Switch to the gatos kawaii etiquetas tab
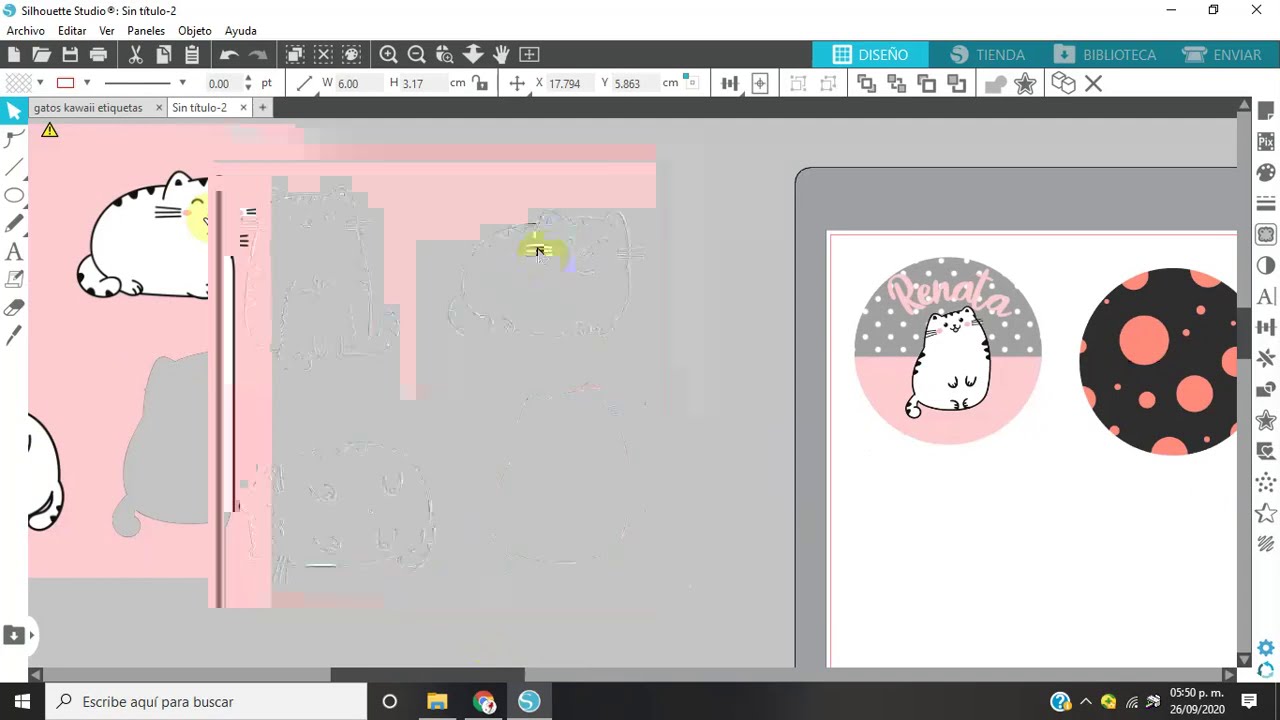This screenshot has width=1280, height=720. pyautogui.click(x=88, y=107)
